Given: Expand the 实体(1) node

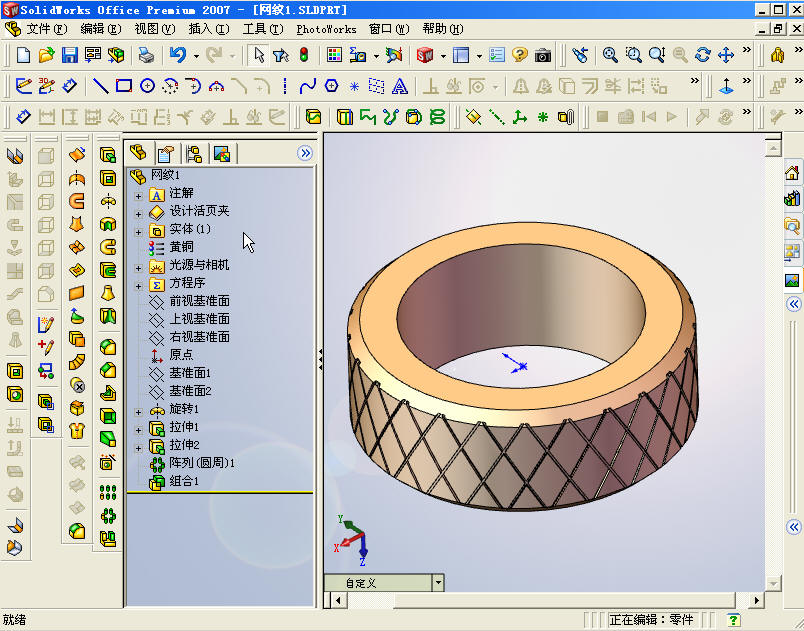Looking at the screenshot, I should 138,232.
